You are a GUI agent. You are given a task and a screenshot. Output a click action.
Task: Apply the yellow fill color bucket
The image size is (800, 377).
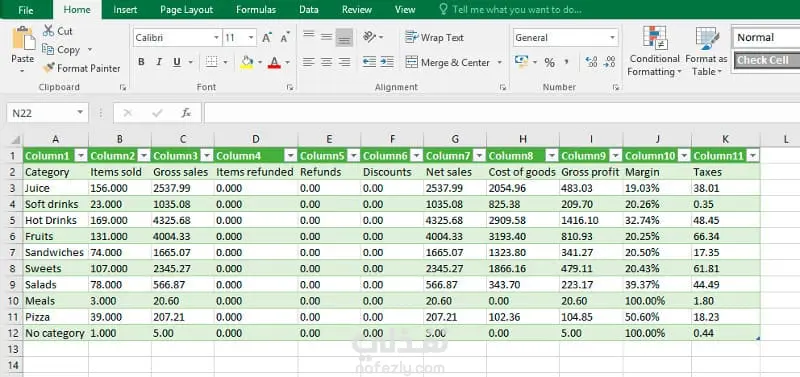click(247, 62)
